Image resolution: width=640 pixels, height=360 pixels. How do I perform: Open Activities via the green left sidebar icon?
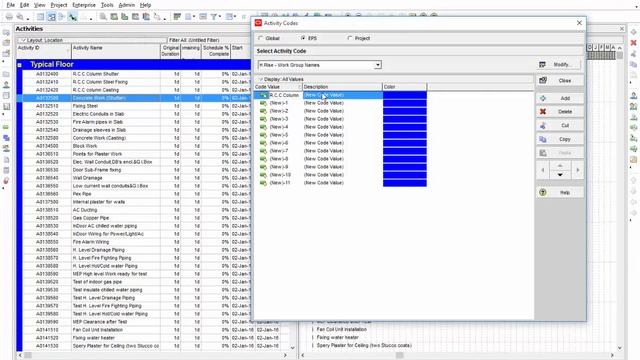[6, 127]
